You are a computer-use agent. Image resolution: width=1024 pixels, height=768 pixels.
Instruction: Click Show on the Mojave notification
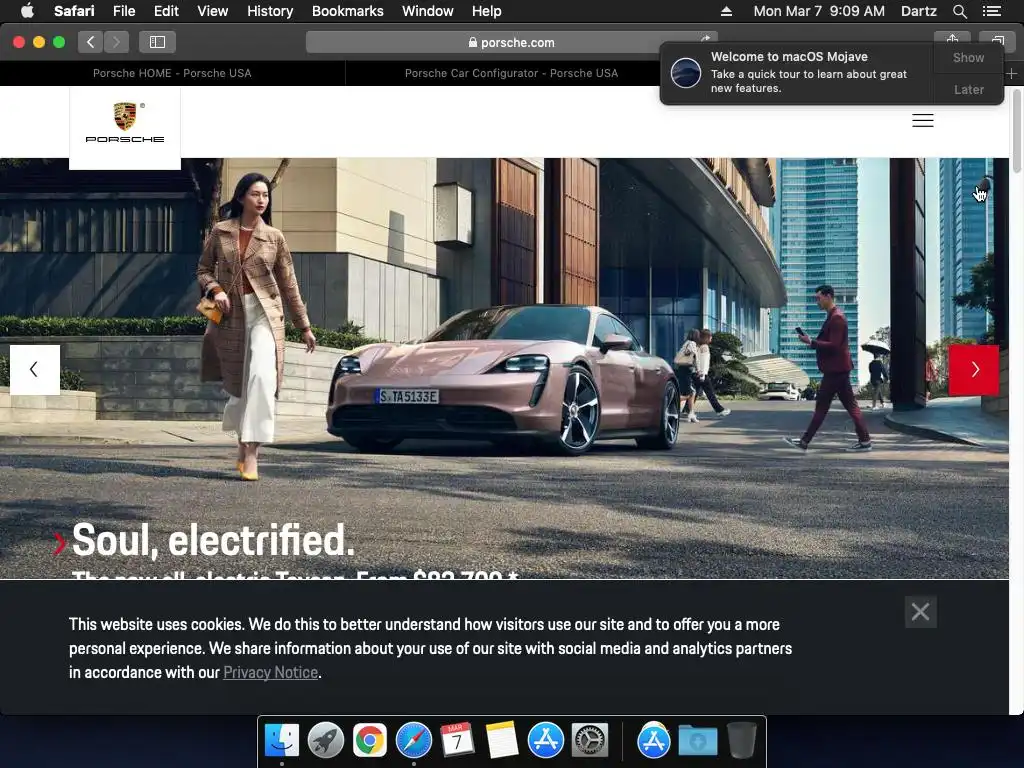pos(968,57)
